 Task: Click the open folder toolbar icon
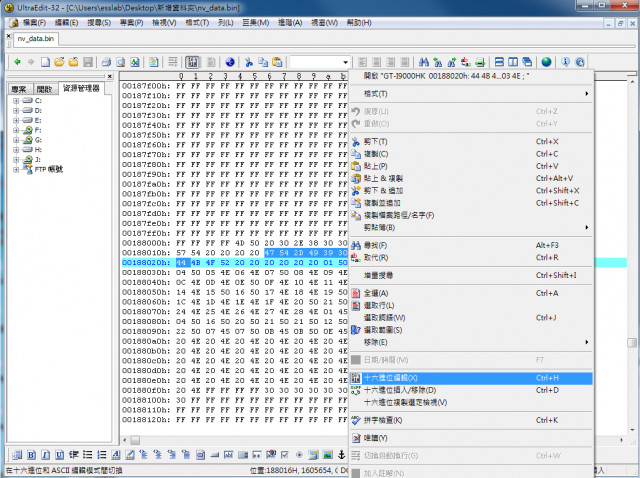tap(59, 62)
